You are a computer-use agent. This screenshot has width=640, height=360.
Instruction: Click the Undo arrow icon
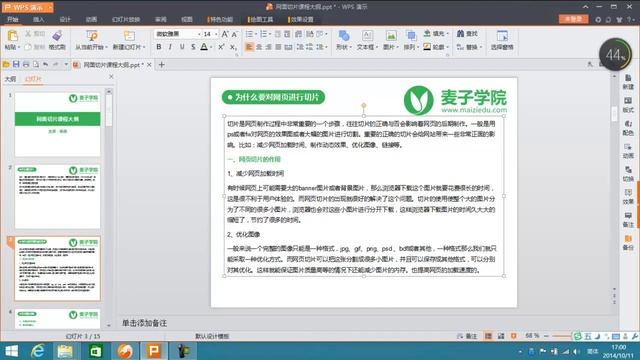point(46,64)
